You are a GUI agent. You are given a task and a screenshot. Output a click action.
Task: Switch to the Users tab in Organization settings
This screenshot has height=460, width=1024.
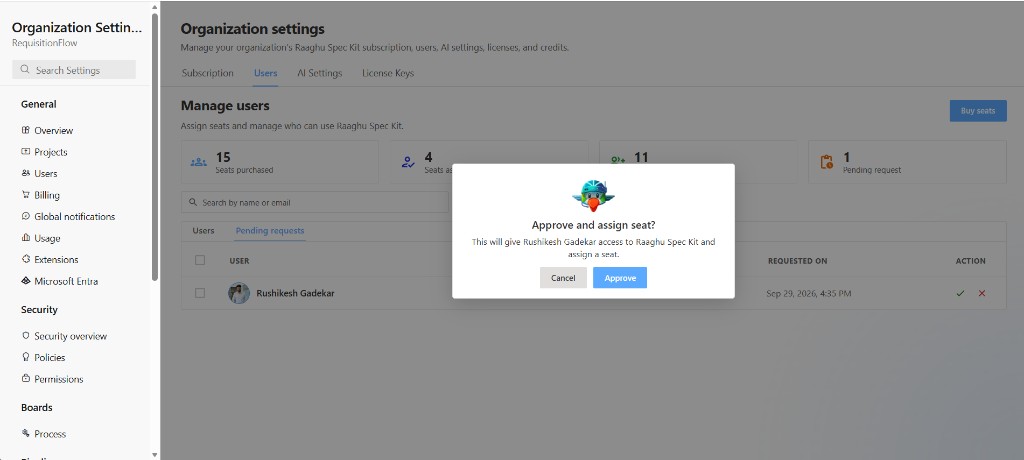(266, 73)
